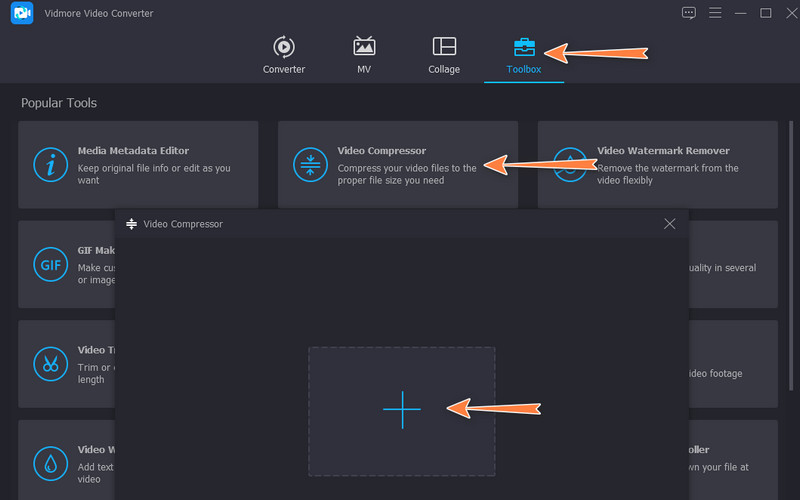Viewport: 800px width, 500px height.
Task: Click the Video Watermark droplet icon
Action: pos(48,462)
